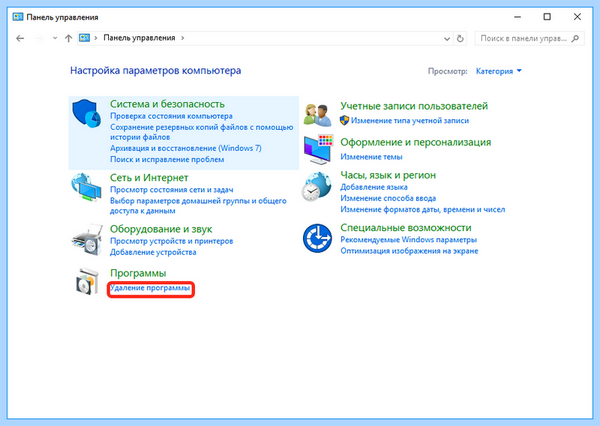Image resolution: width=600 pixels, height=426 pixels.
Task: Click Удаление программы link
Action: (x=150, y=288)
